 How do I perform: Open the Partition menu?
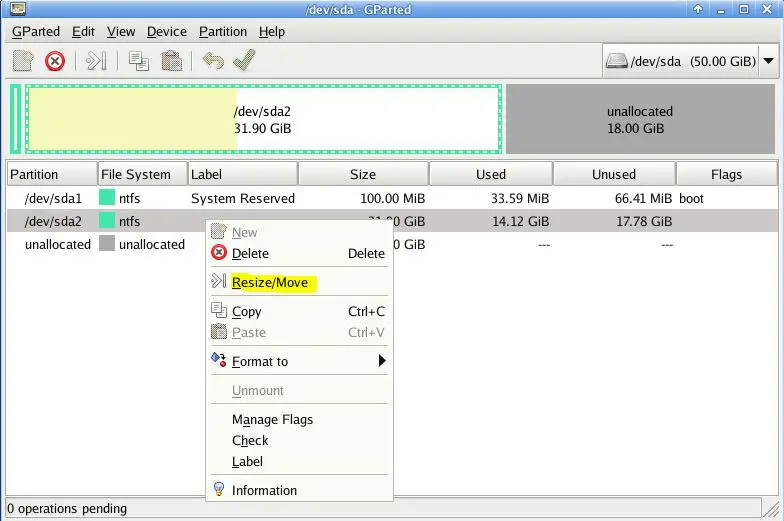click(222, 32)
